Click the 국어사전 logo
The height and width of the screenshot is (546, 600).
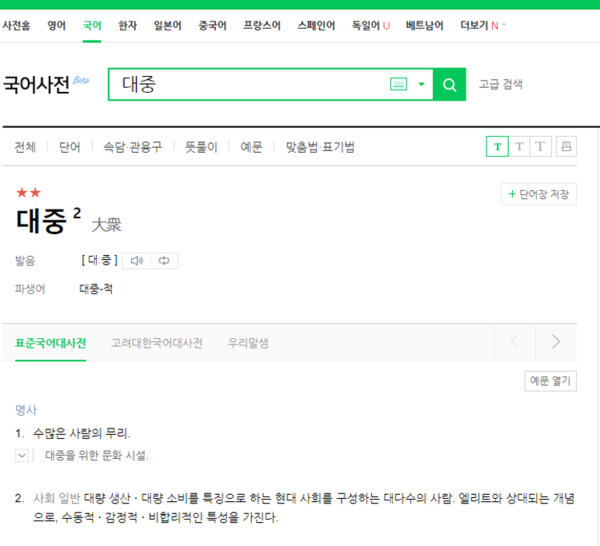(36, 85)
